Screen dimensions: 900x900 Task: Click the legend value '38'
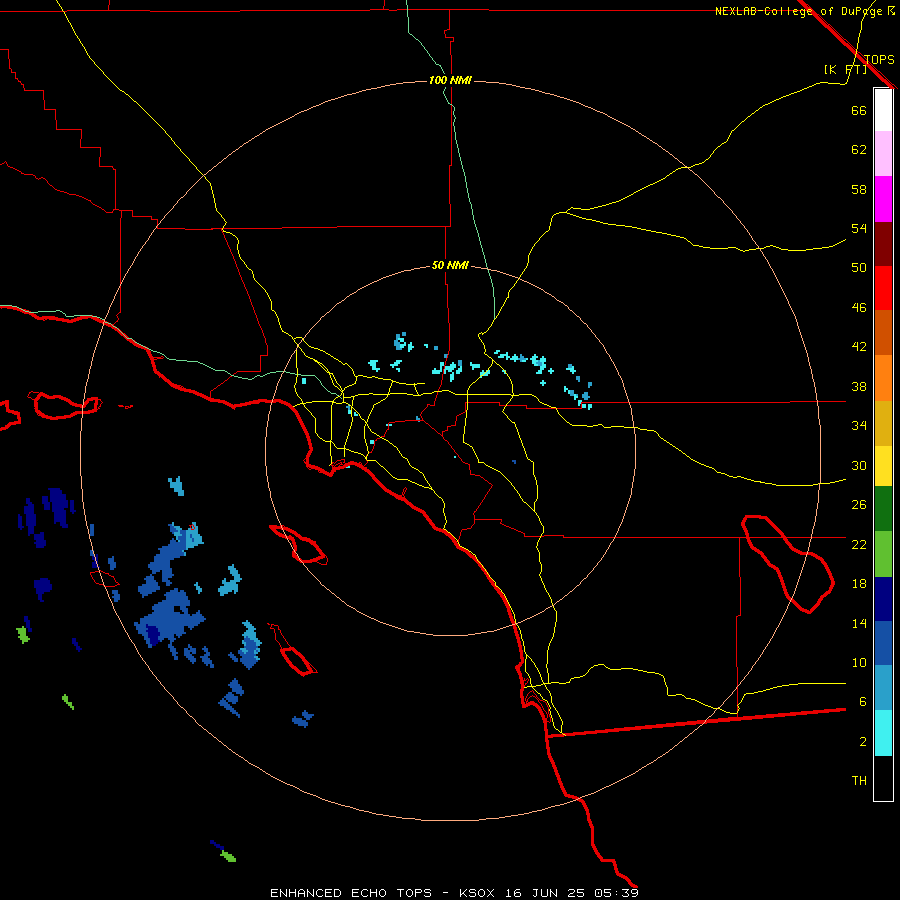[x=859, y=386]
